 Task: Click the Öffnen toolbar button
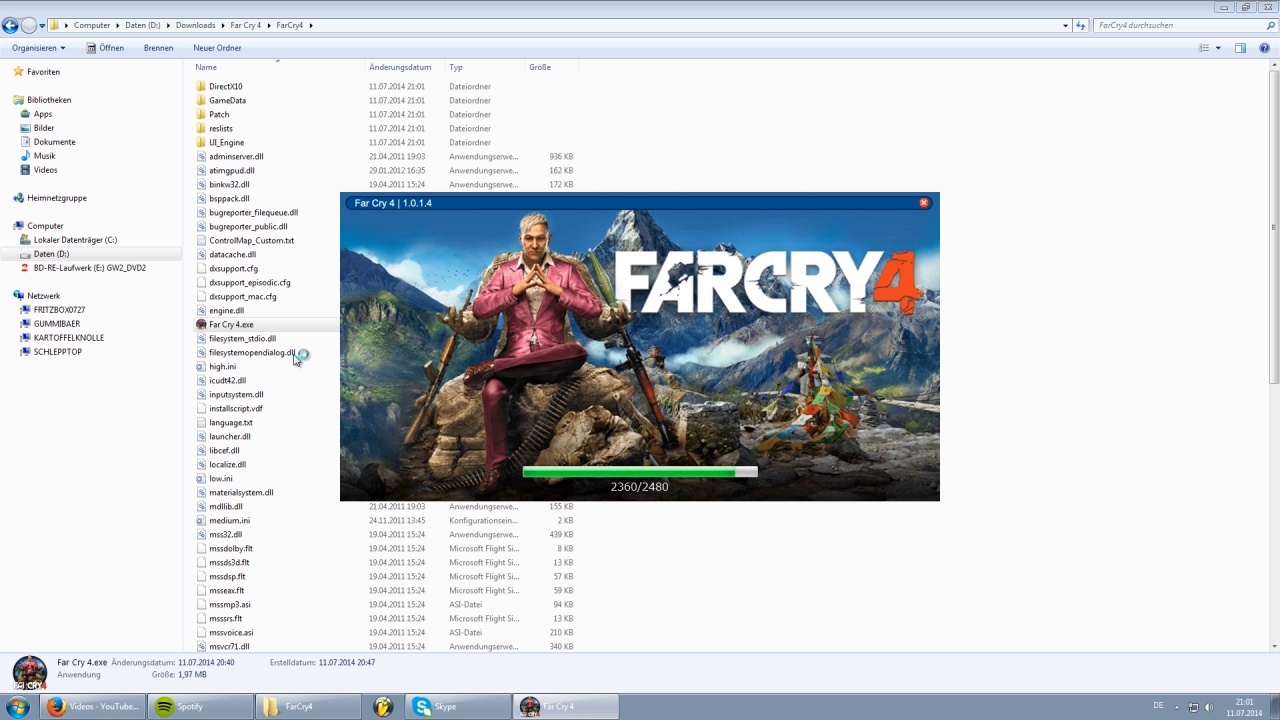(105, 48)
